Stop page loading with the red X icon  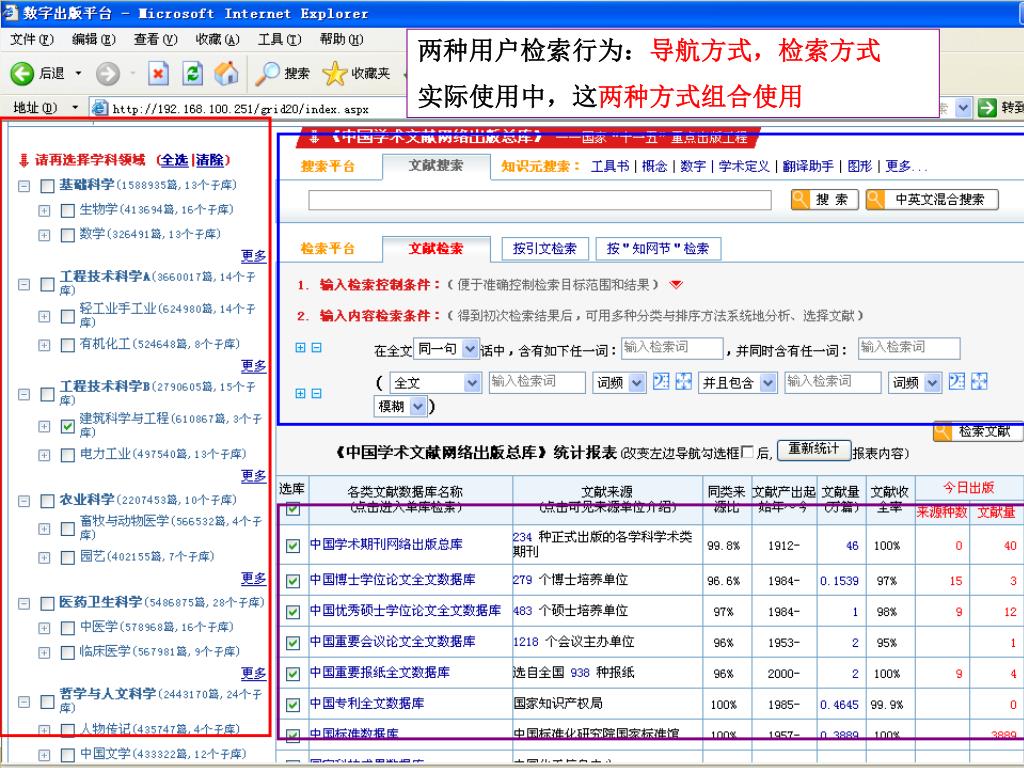pos(158,73)
